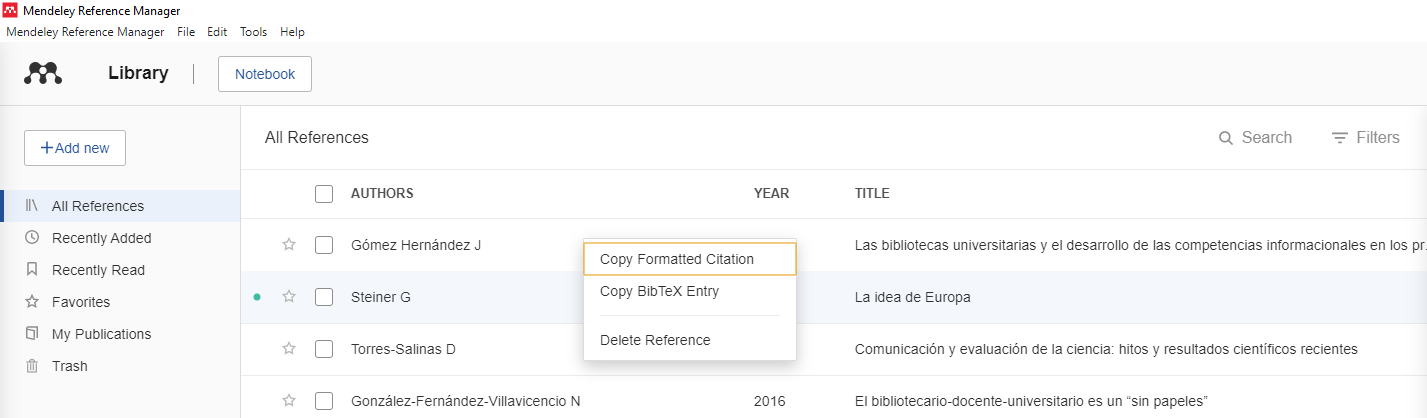Sort by the YEAR column header

tap(771, 194)
